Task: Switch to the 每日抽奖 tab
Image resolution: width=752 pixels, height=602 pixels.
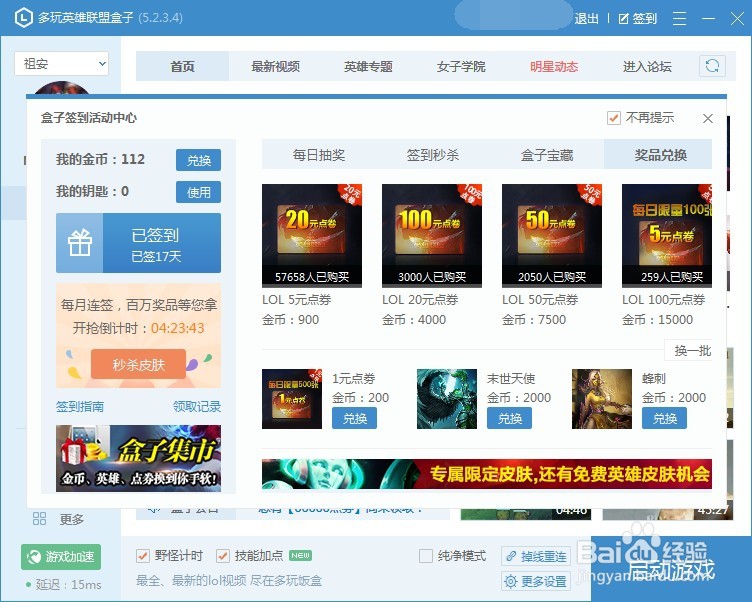Action: click(319, 154)
